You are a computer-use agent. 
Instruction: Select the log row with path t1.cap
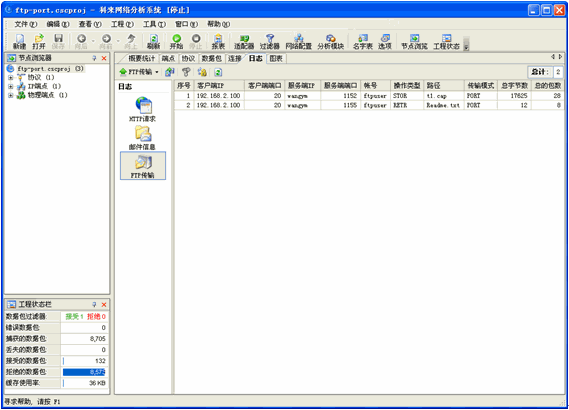pos(369,96)
